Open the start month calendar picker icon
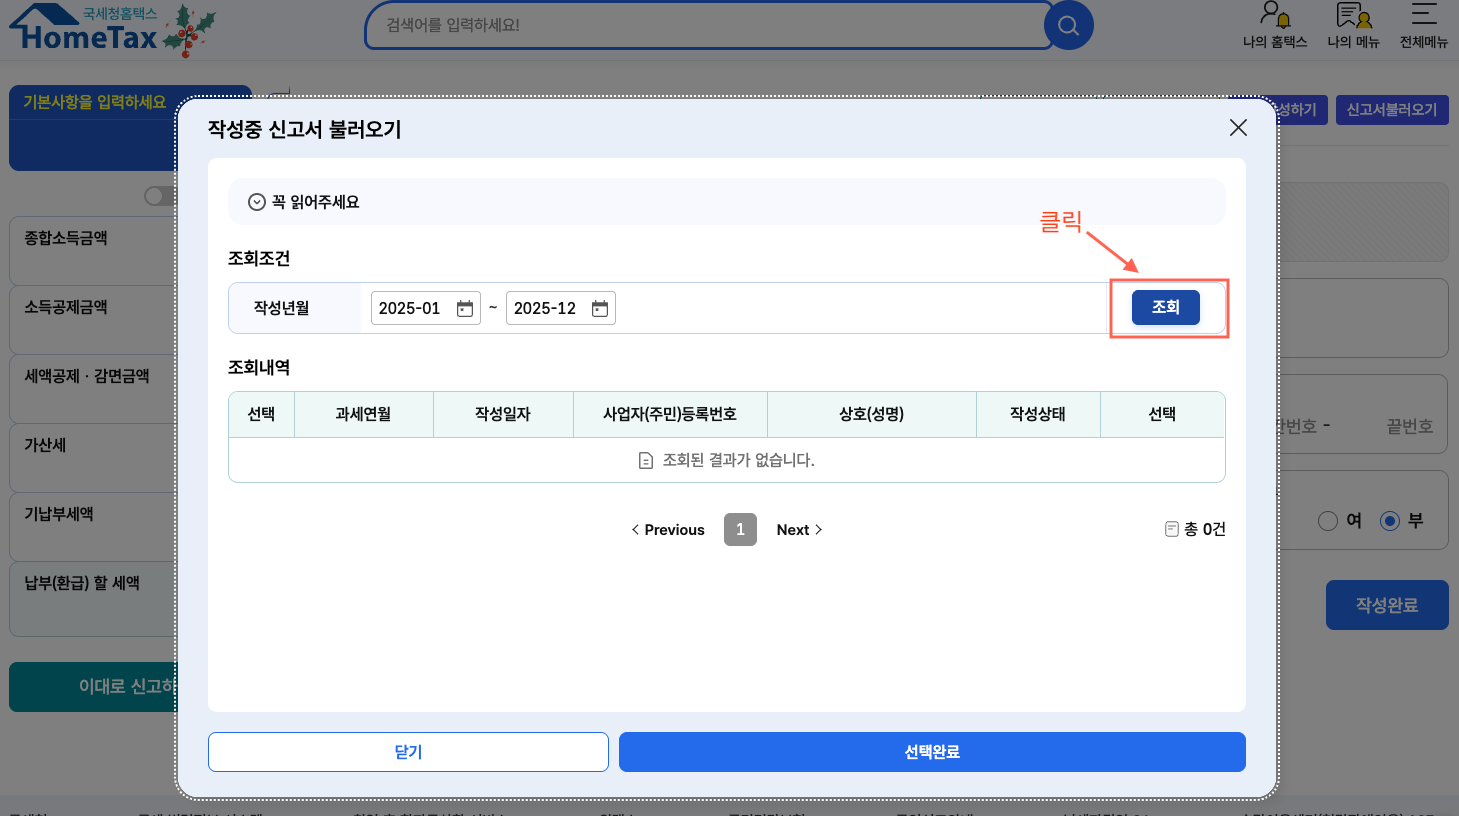 [465, 309]
